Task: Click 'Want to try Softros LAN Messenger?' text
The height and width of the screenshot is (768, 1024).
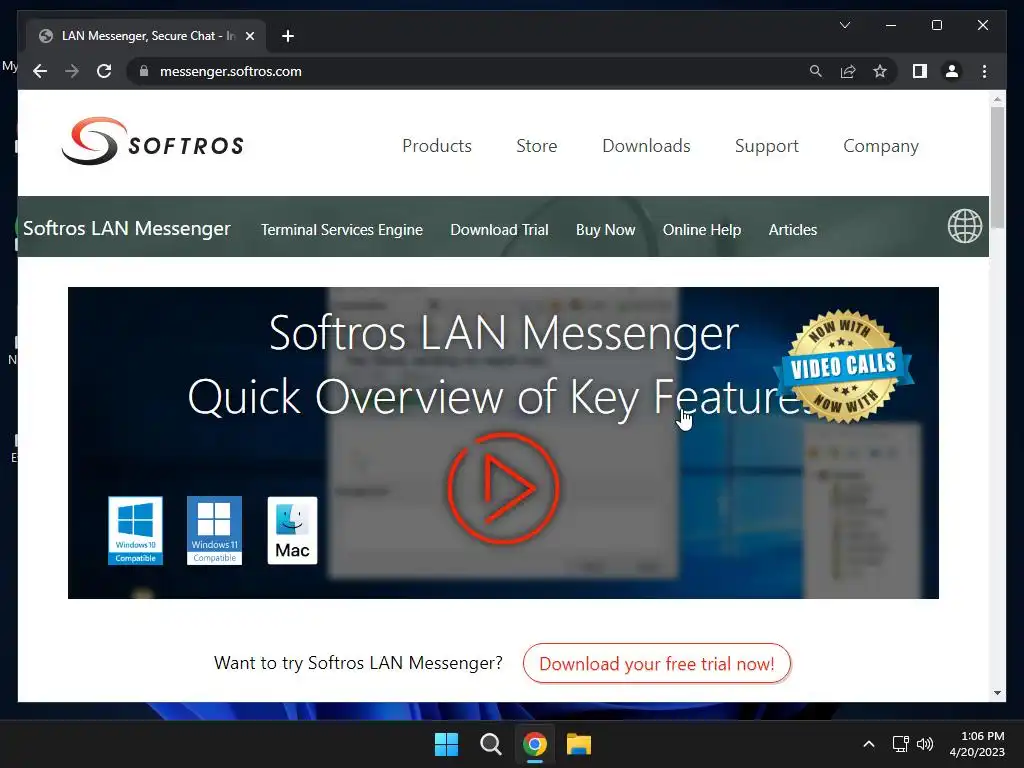Action: tap(358, 663)
